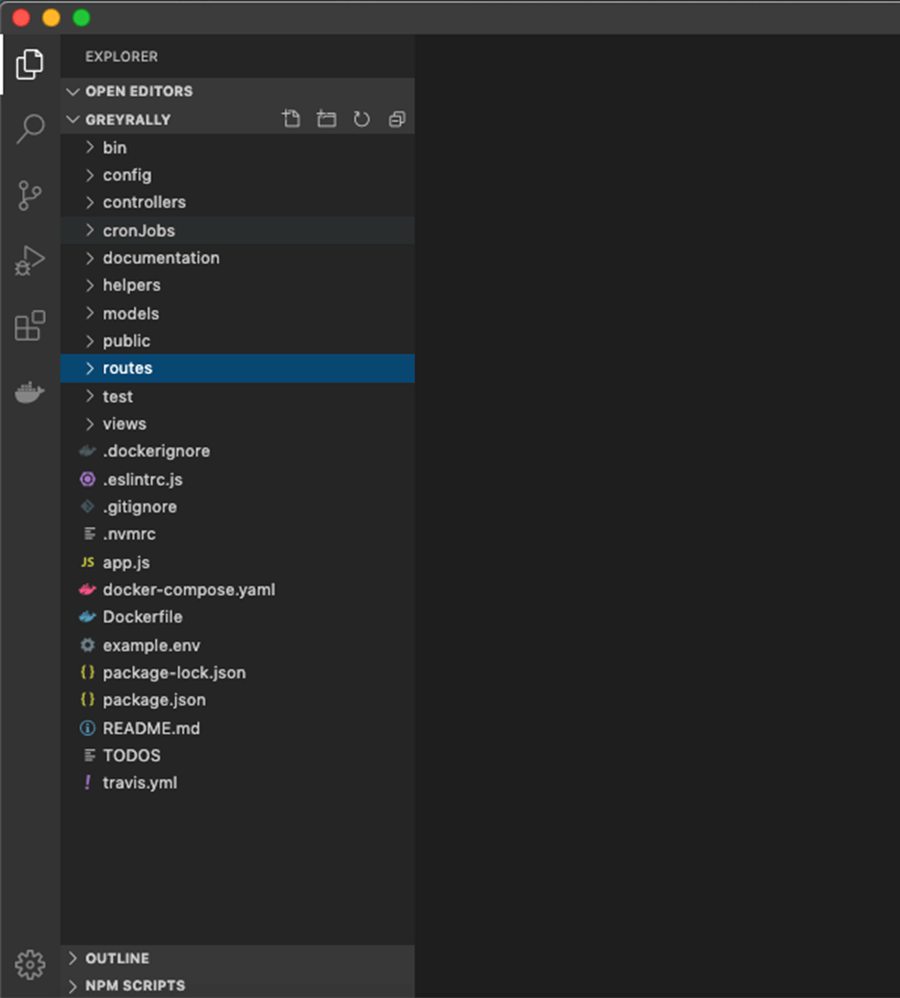This screenshot has height=998, width=900.
Task: Collapse the OPEN EDITORS section
Action: (x=138, y=91)
